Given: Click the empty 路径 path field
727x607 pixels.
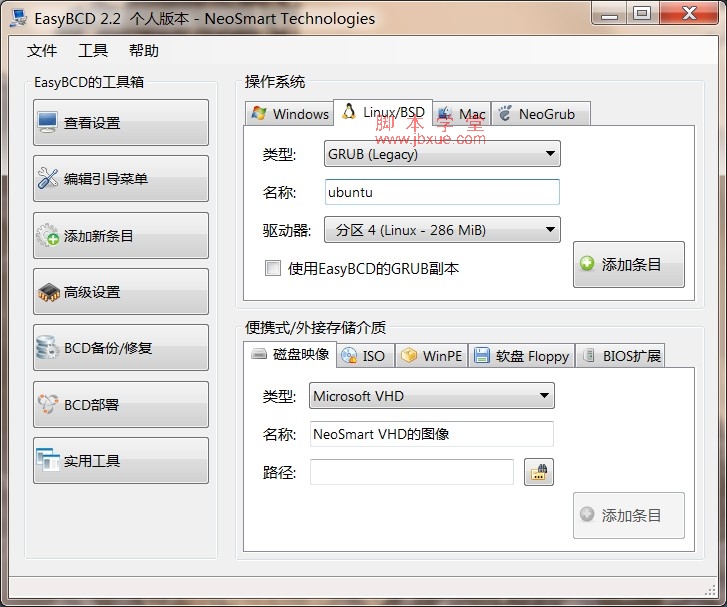Looking at the screenshot, I should [412, 472].
